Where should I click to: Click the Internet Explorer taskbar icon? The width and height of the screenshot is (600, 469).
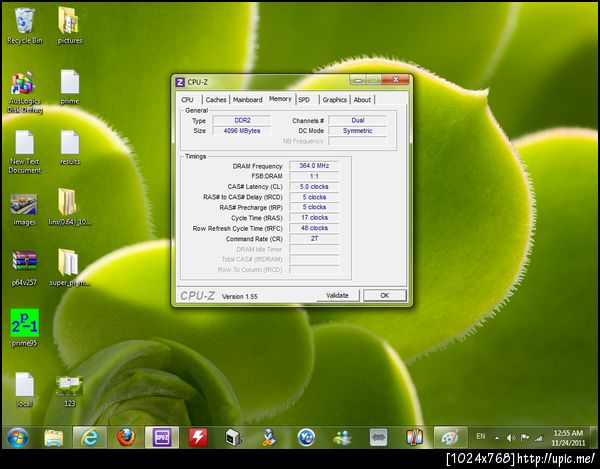click(x=90, y=437)
